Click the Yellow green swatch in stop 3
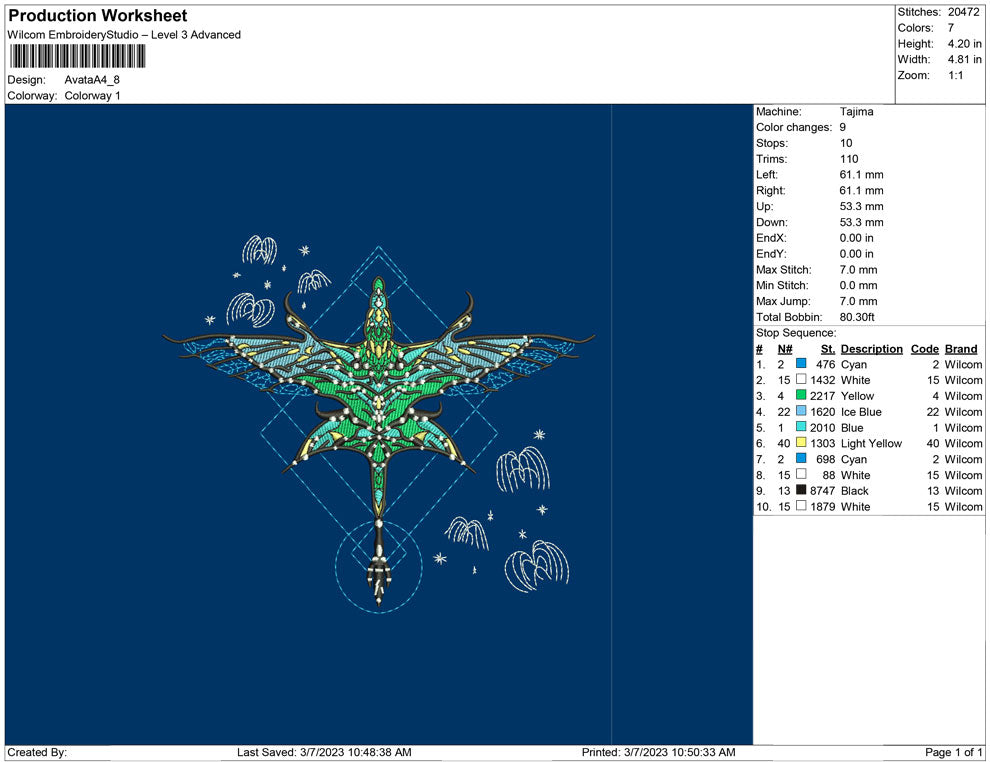Viewport: 990px width, 762px height. pyautogui.click(x=801, y=395)
